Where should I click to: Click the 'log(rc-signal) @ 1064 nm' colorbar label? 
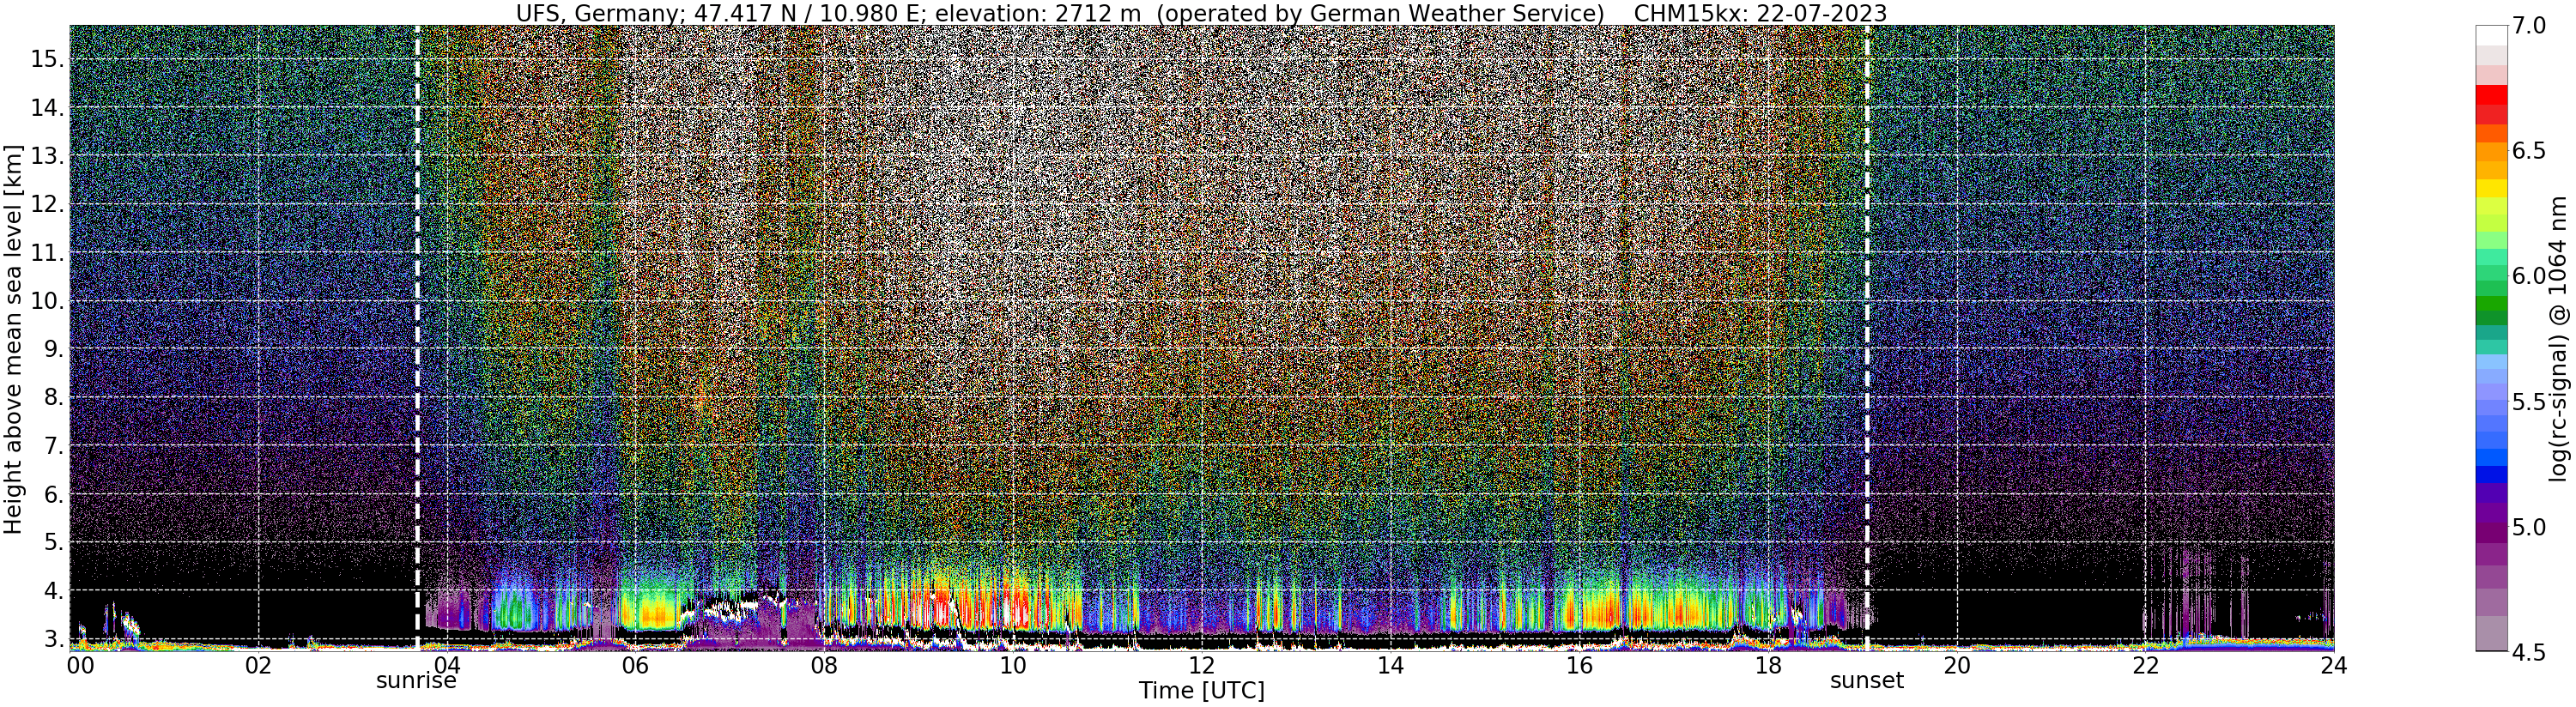(x=2559, y=338)
